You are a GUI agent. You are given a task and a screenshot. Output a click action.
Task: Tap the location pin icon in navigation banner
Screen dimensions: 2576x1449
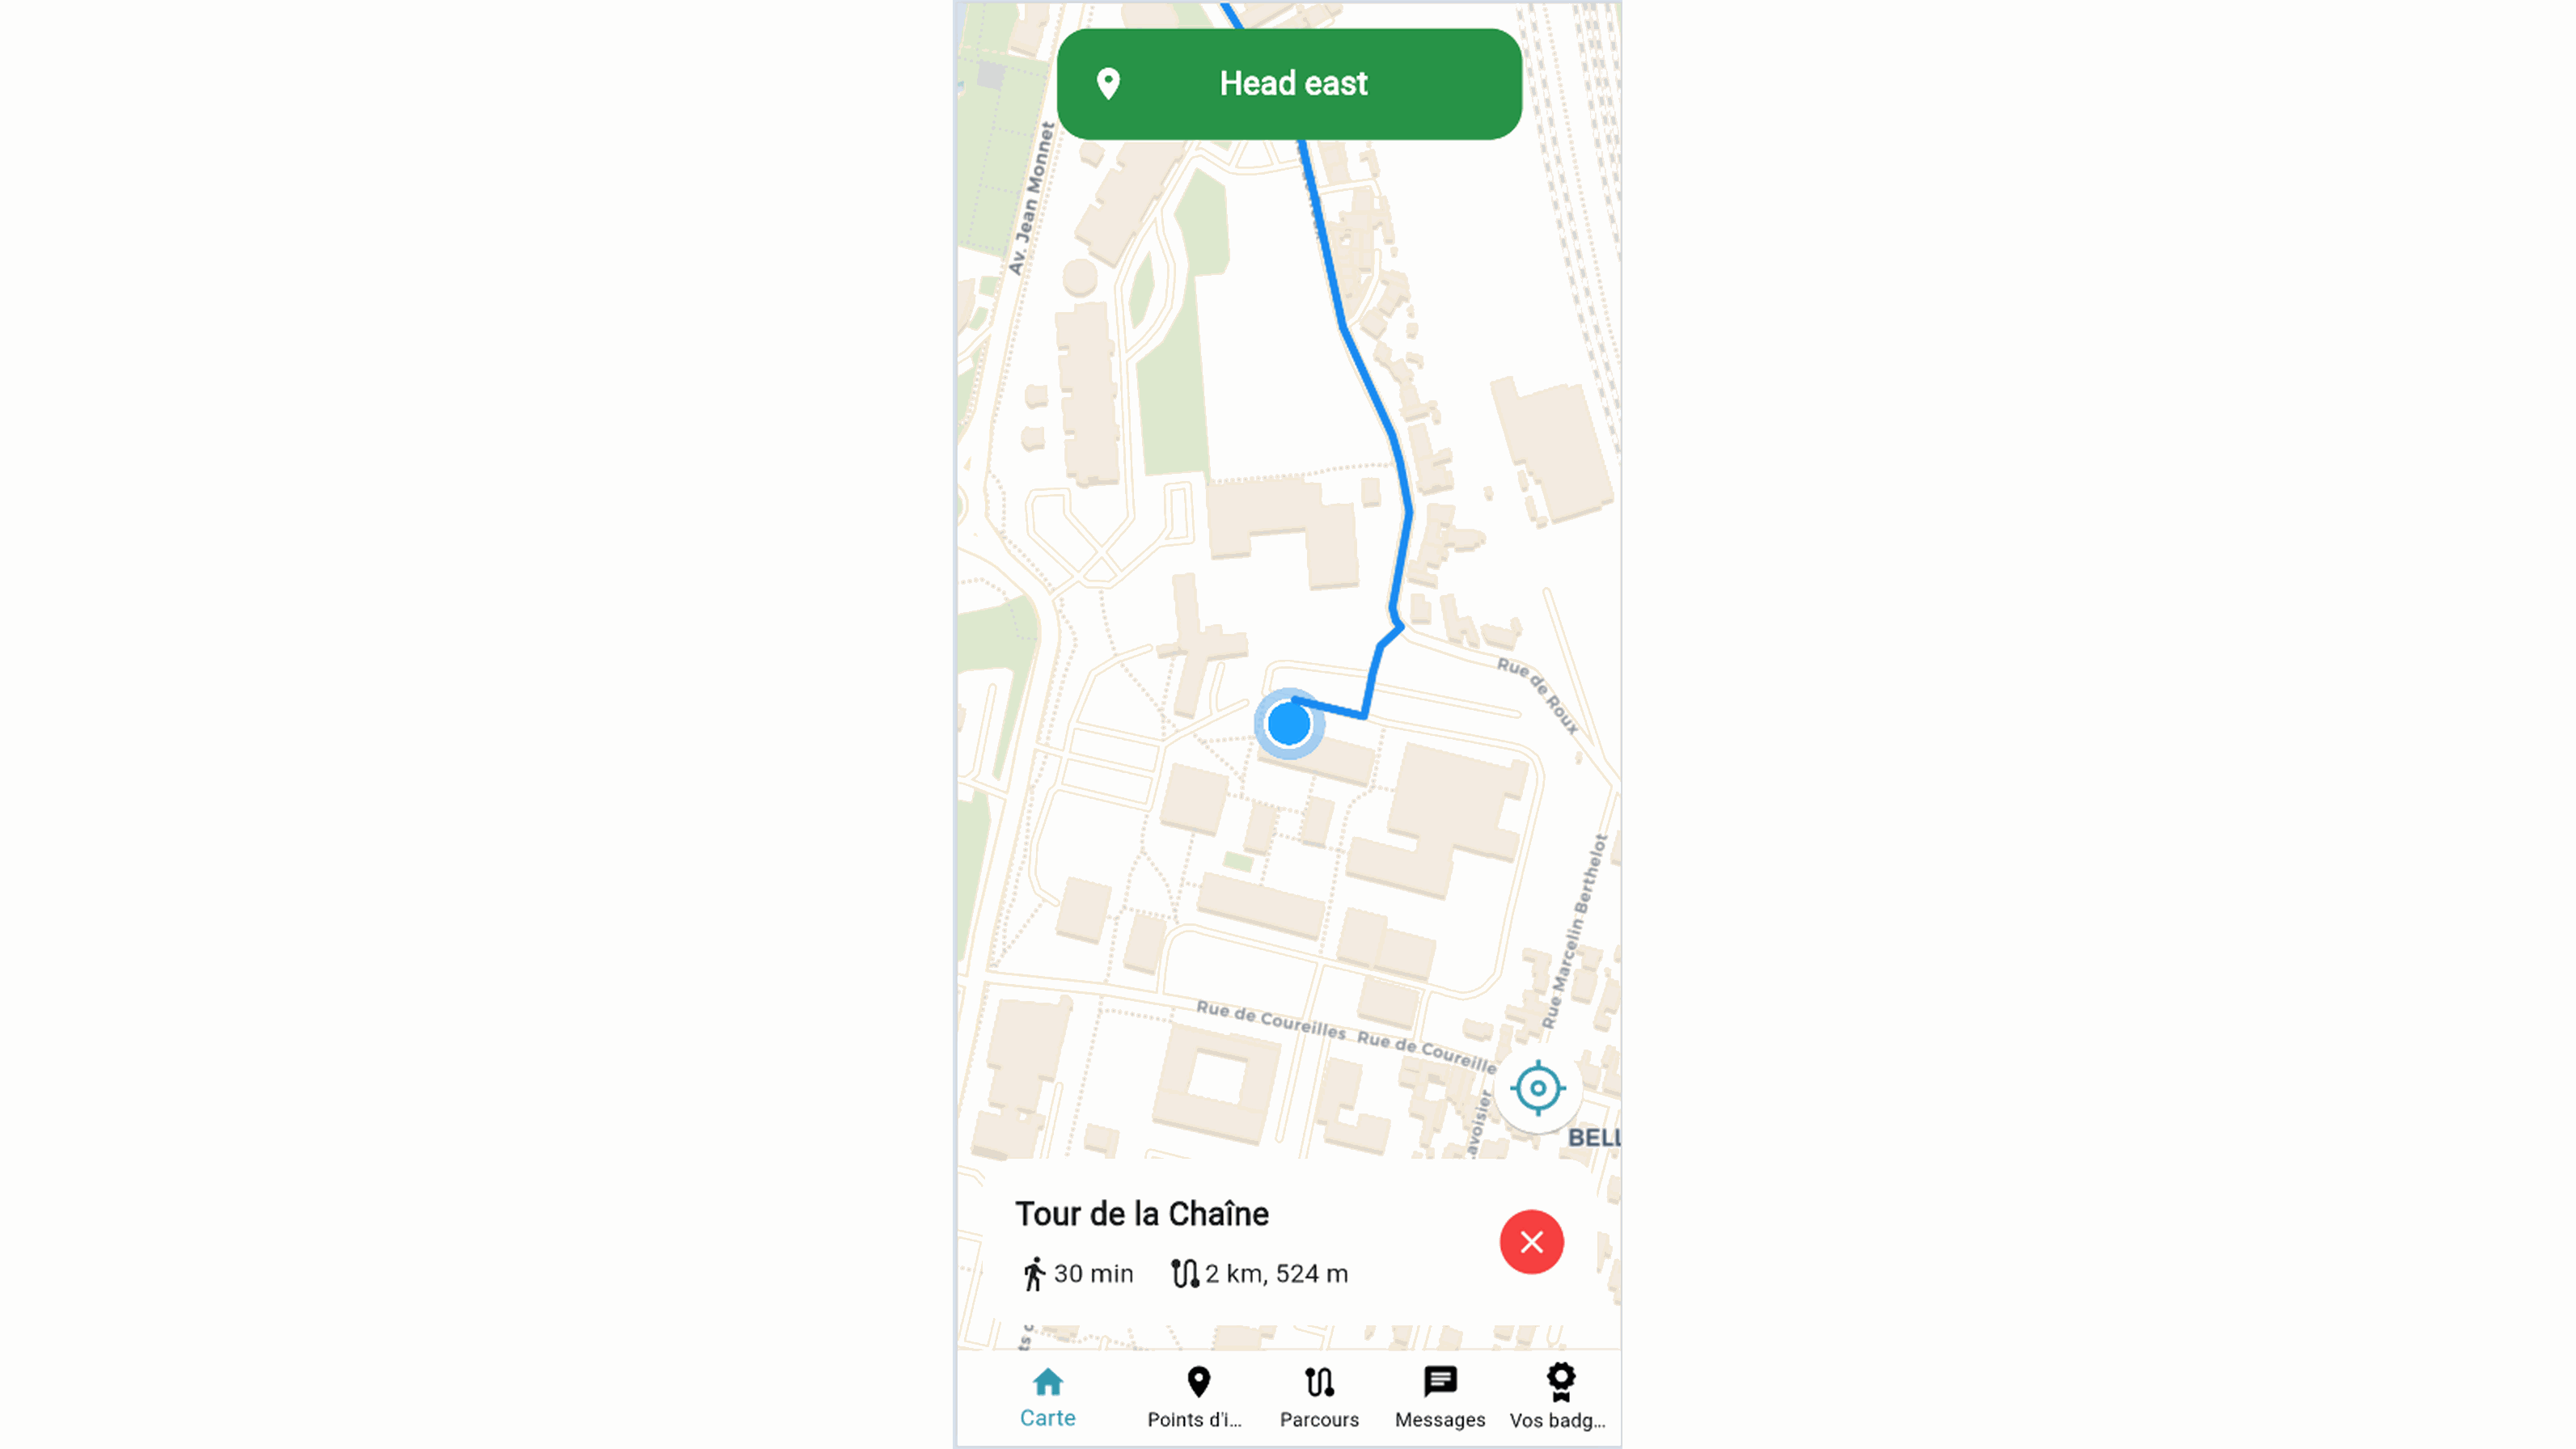coord(1110,83)
